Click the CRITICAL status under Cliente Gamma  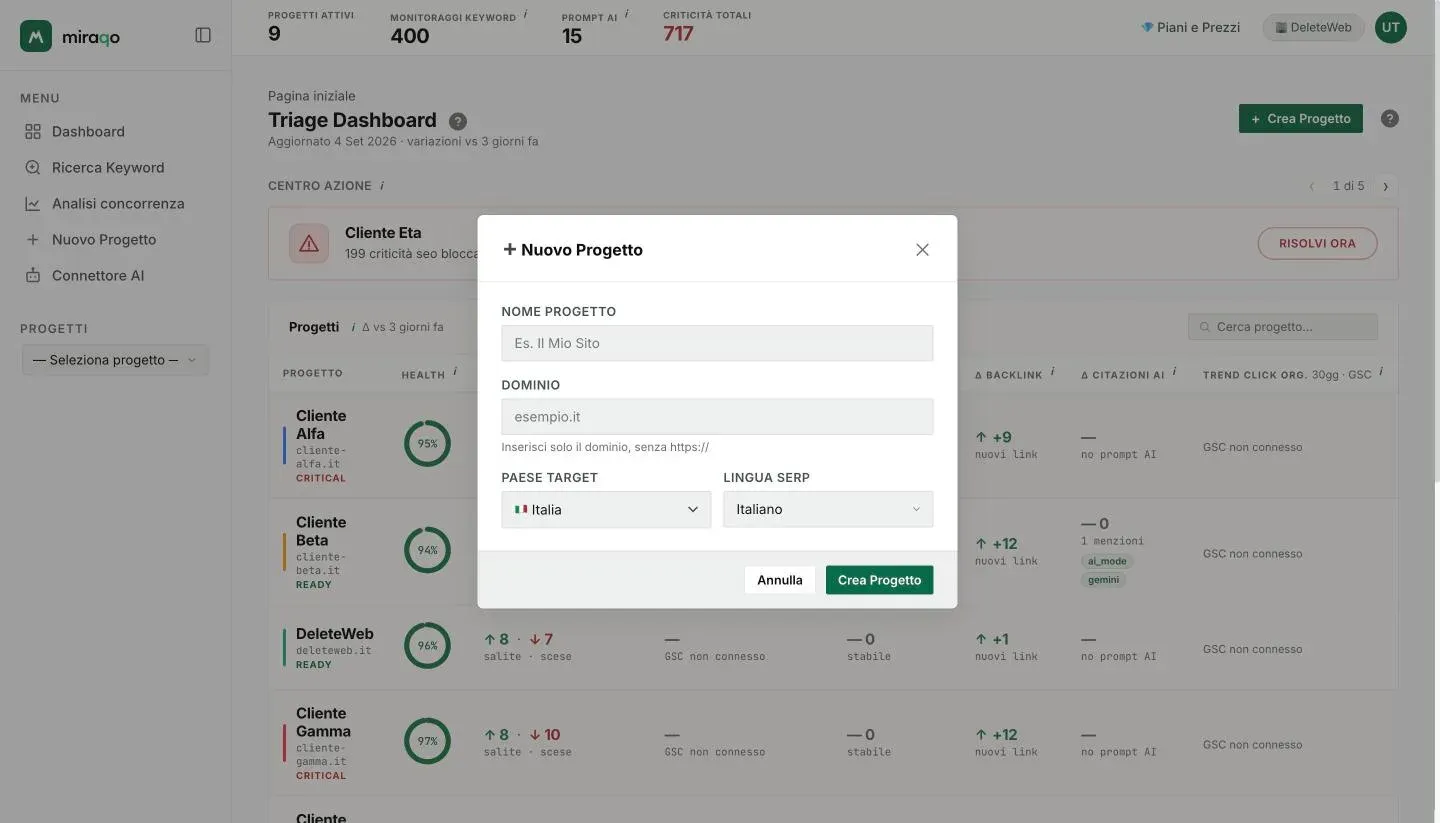321,776
